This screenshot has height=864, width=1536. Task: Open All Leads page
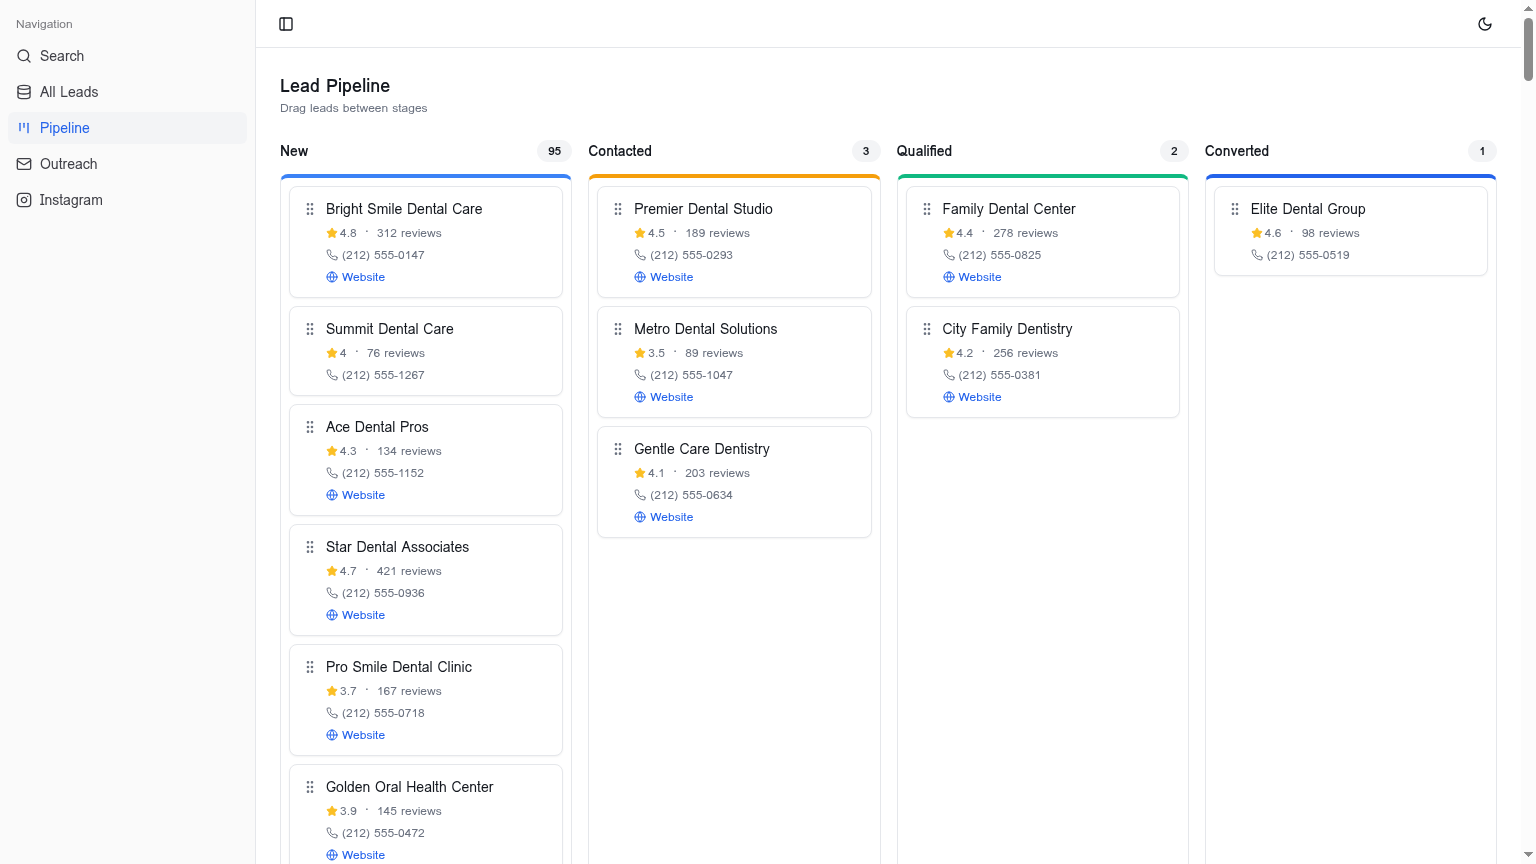[x=127, y=92]
